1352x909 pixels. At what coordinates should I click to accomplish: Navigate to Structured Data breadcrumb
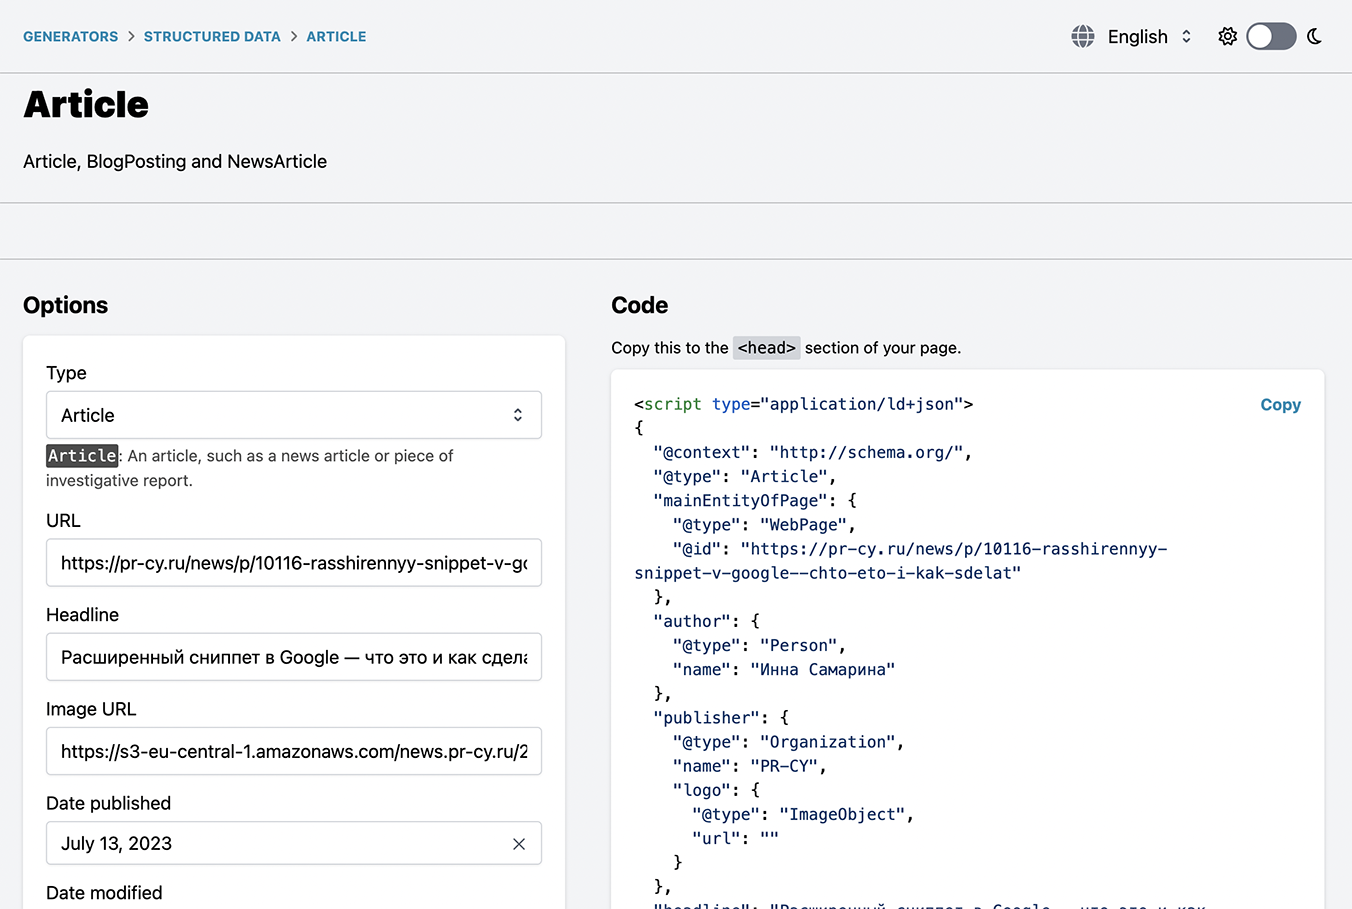[x=212, y=37]
